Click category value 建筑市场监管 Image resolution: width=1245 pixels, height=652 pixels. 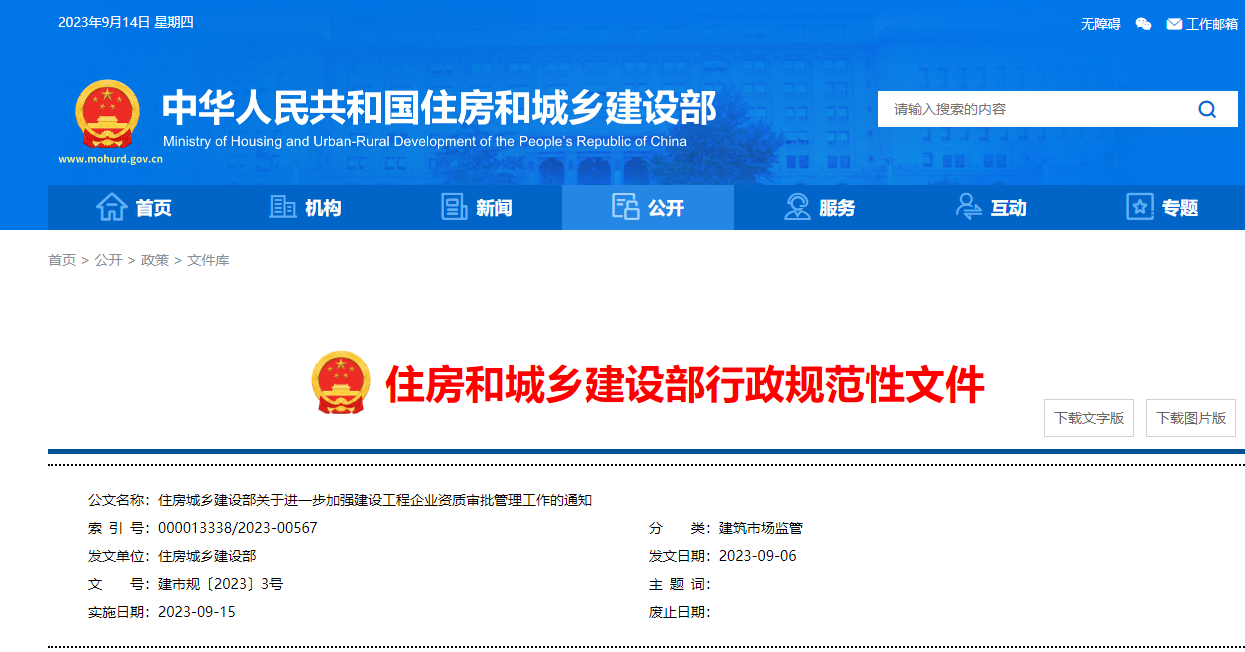761,528
